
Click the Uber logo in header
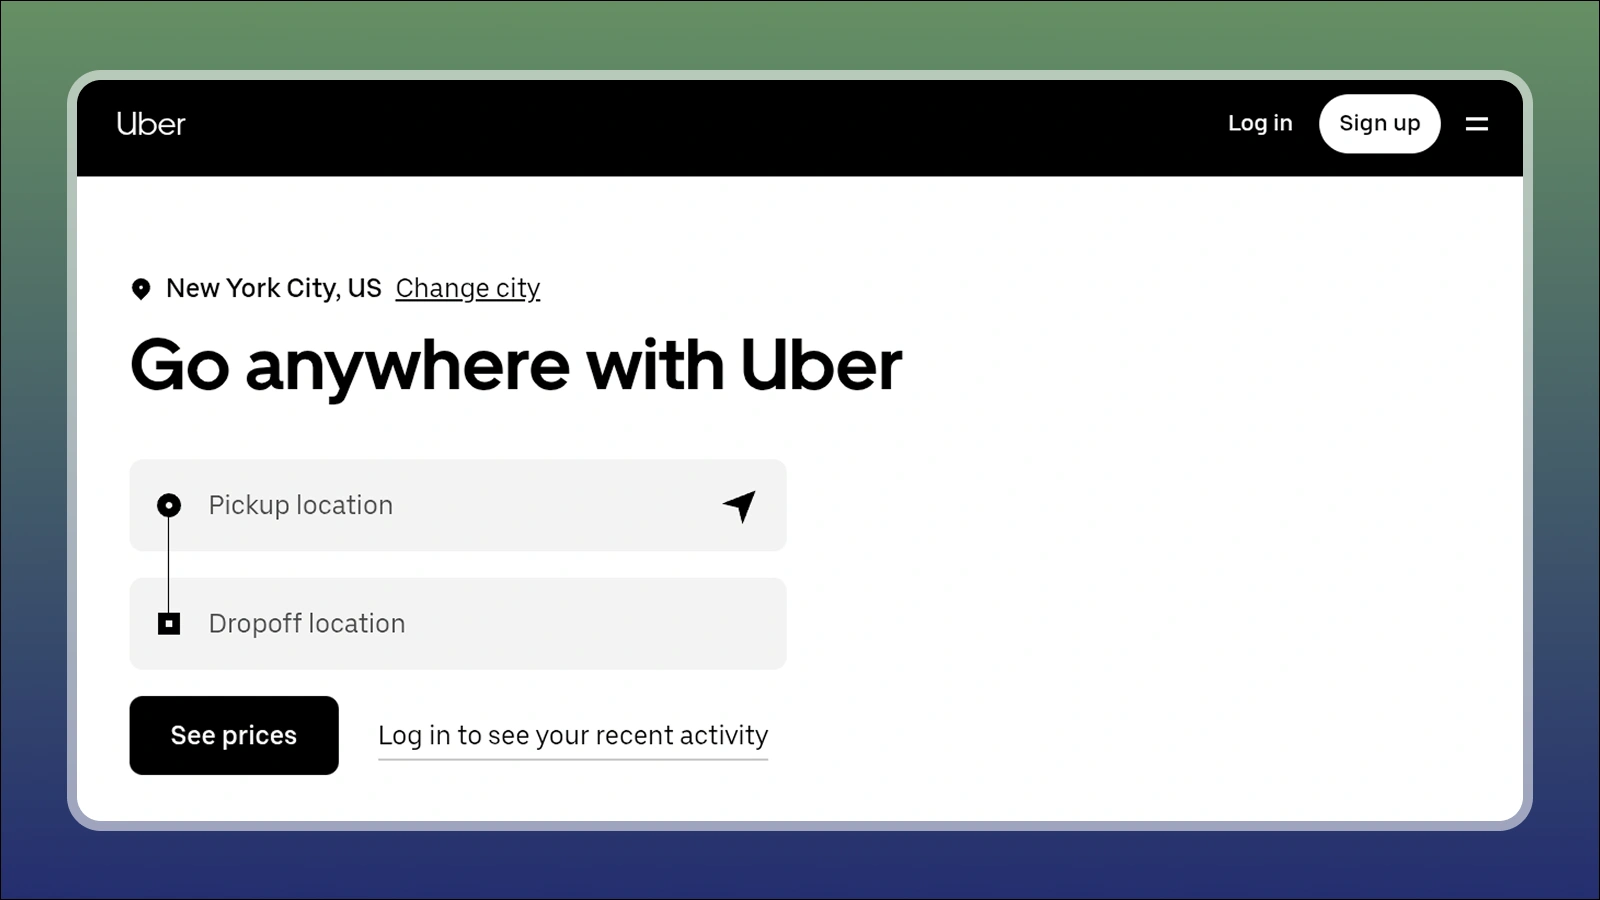click(151, 124)
